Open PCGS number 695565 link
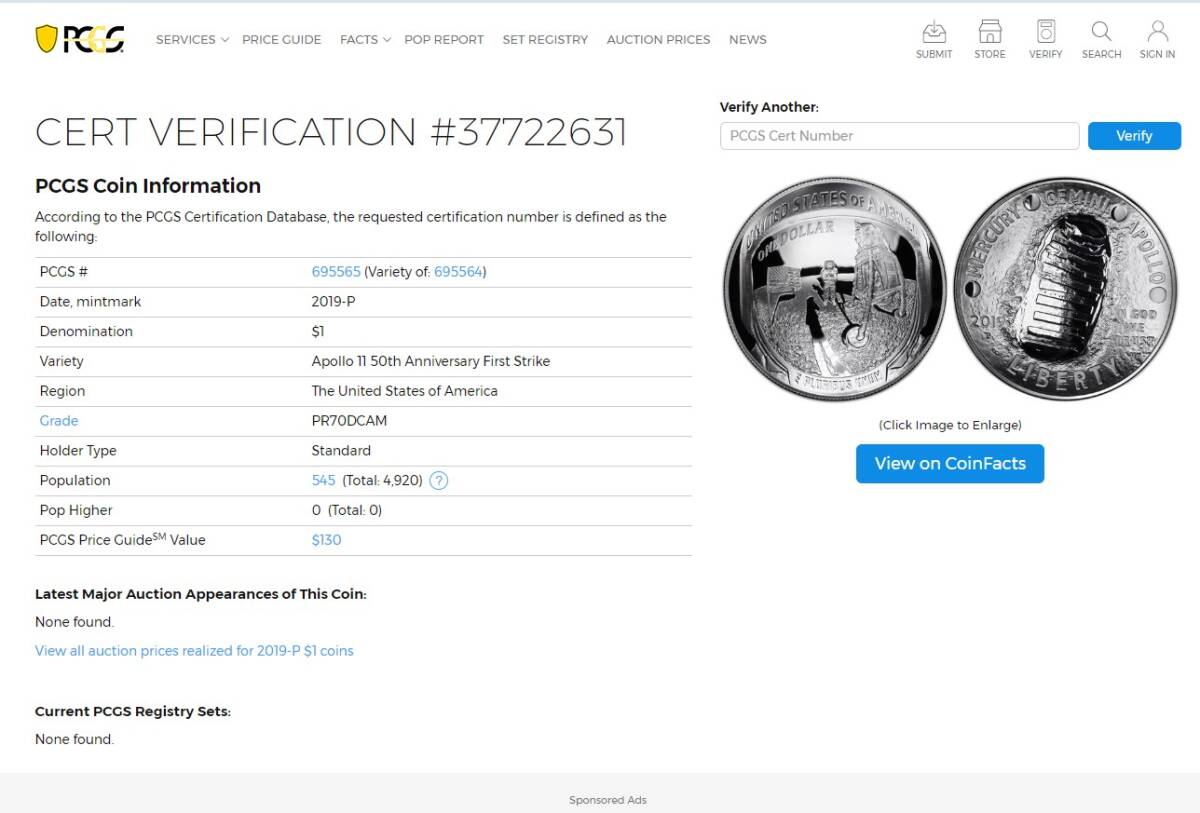 click(x=336, y=272)
